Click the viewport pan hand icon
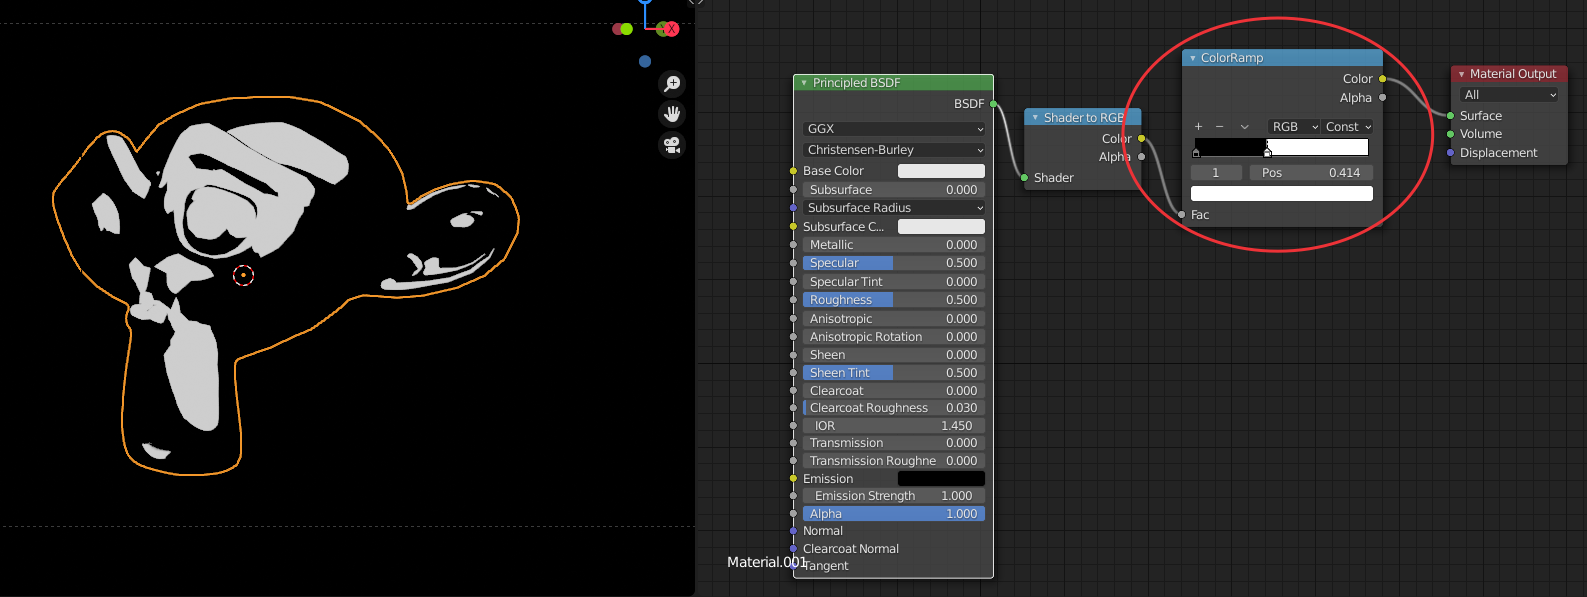 (672, 114)
